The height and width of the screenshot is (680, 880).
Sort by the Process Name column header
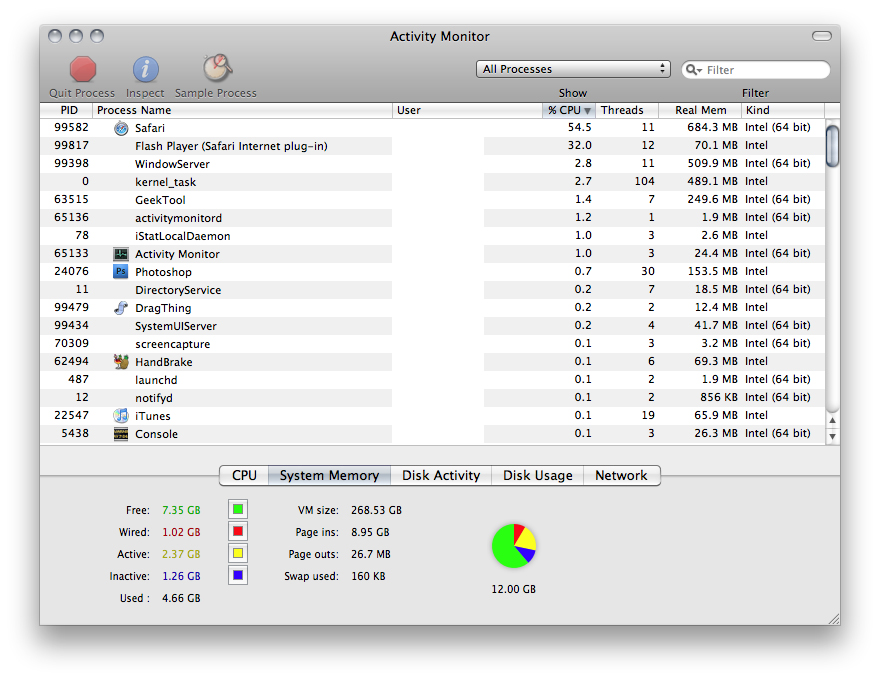pos(242,110)
